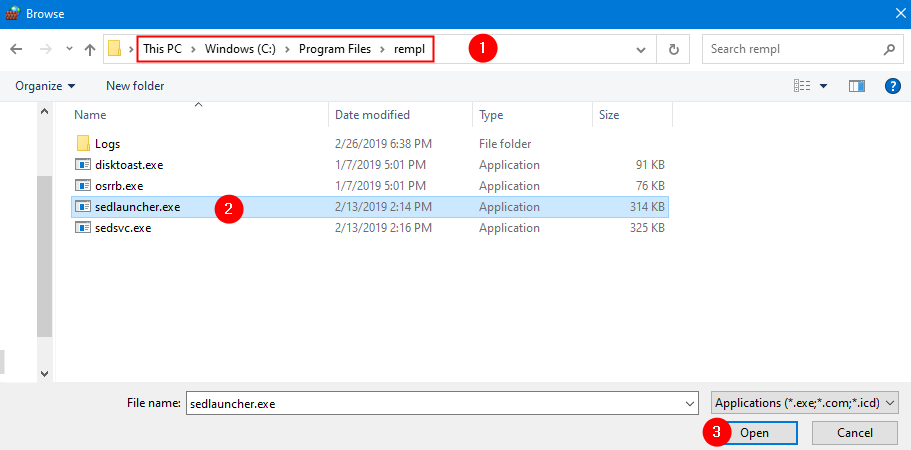This screenshot has width=911, height=450.
Task: Click the change view layout icon
Action: (802, 86)
